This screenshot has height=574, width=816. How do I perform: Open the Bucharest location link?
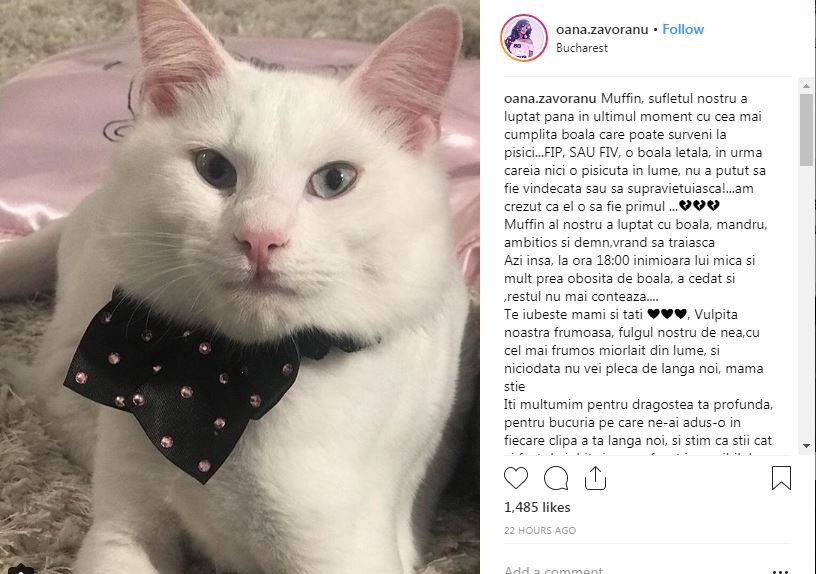(581, 48)
